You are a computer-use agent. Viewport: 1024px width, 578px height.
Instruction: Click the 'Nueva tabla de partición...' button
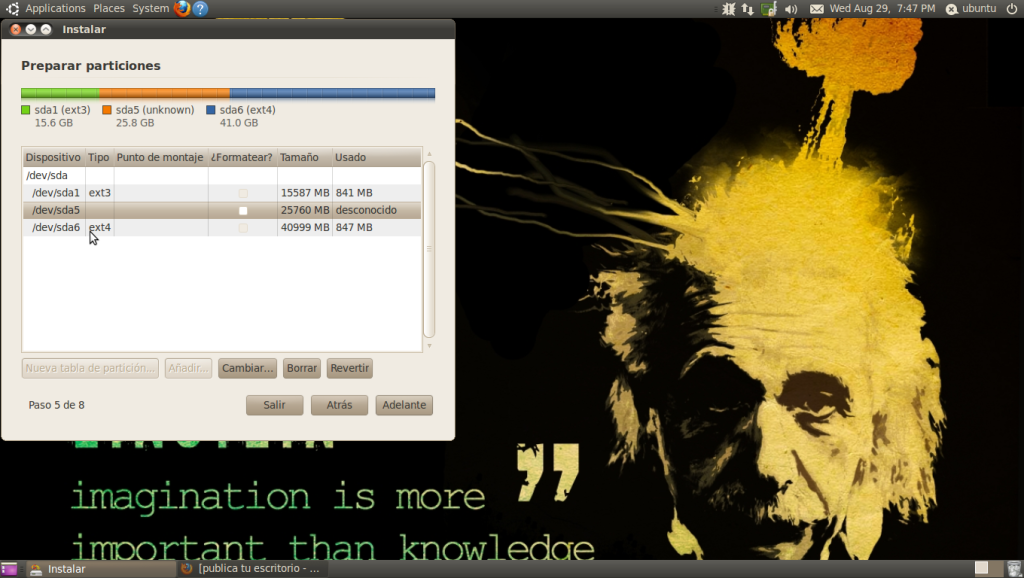coord(90,368)
